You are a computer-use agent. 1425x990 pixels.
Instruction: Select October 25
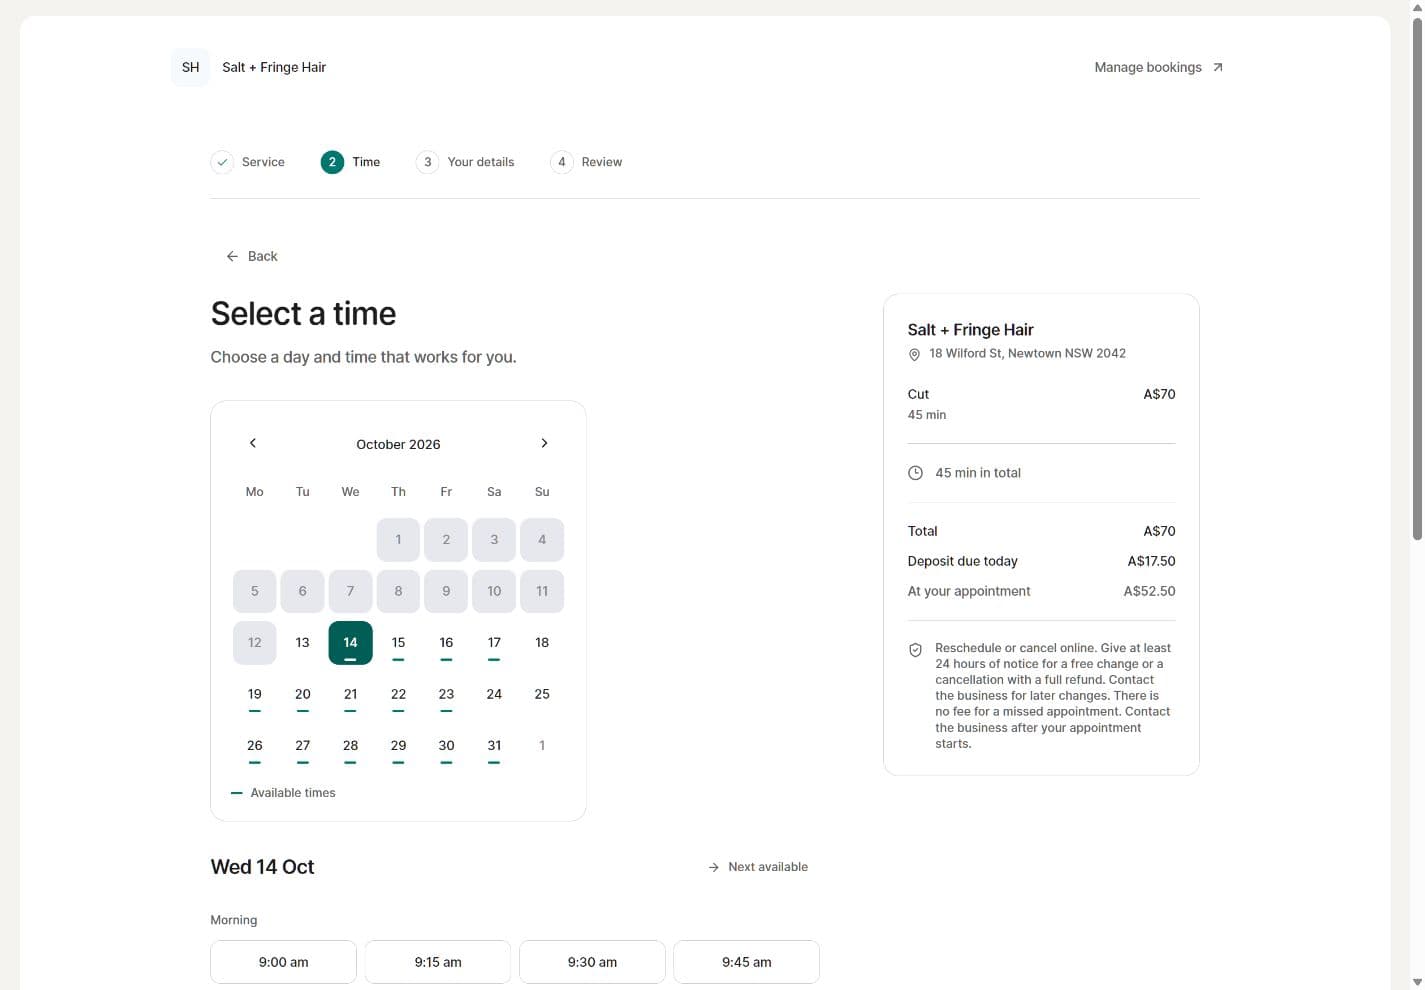pos(542,695)
